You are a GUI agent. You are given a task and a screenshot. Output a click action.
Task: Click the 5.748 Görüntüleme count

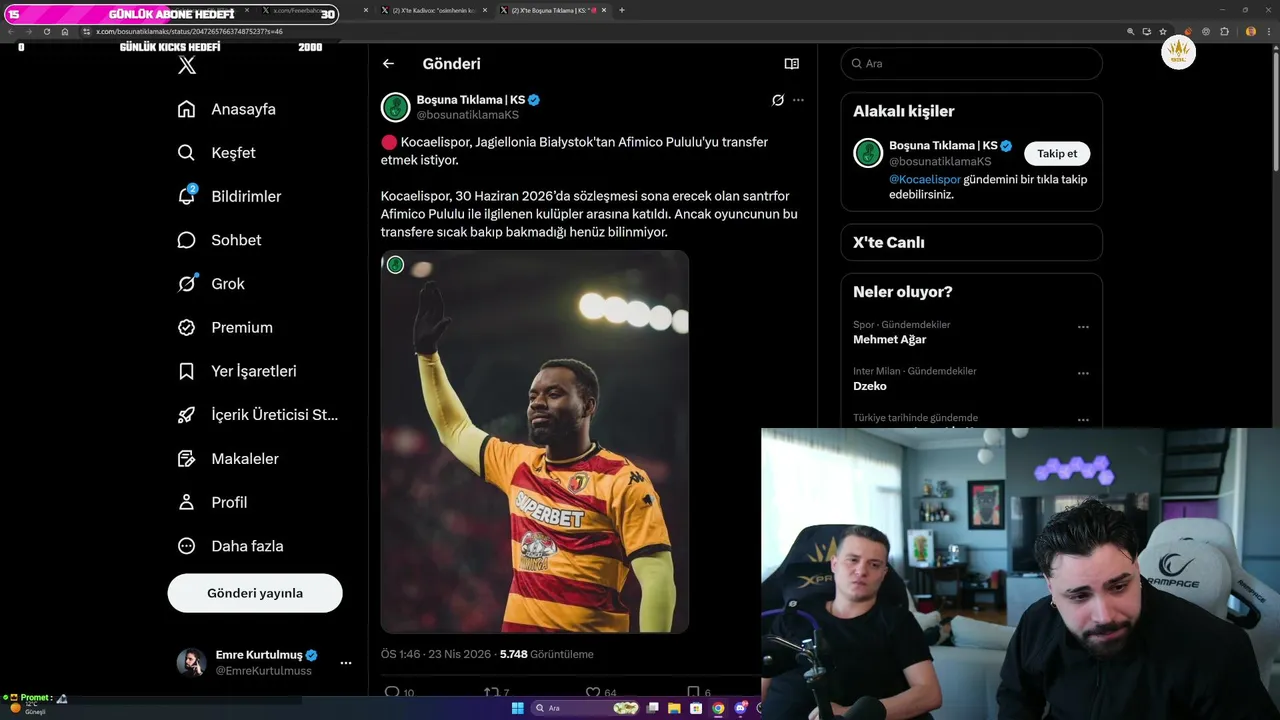547,654
